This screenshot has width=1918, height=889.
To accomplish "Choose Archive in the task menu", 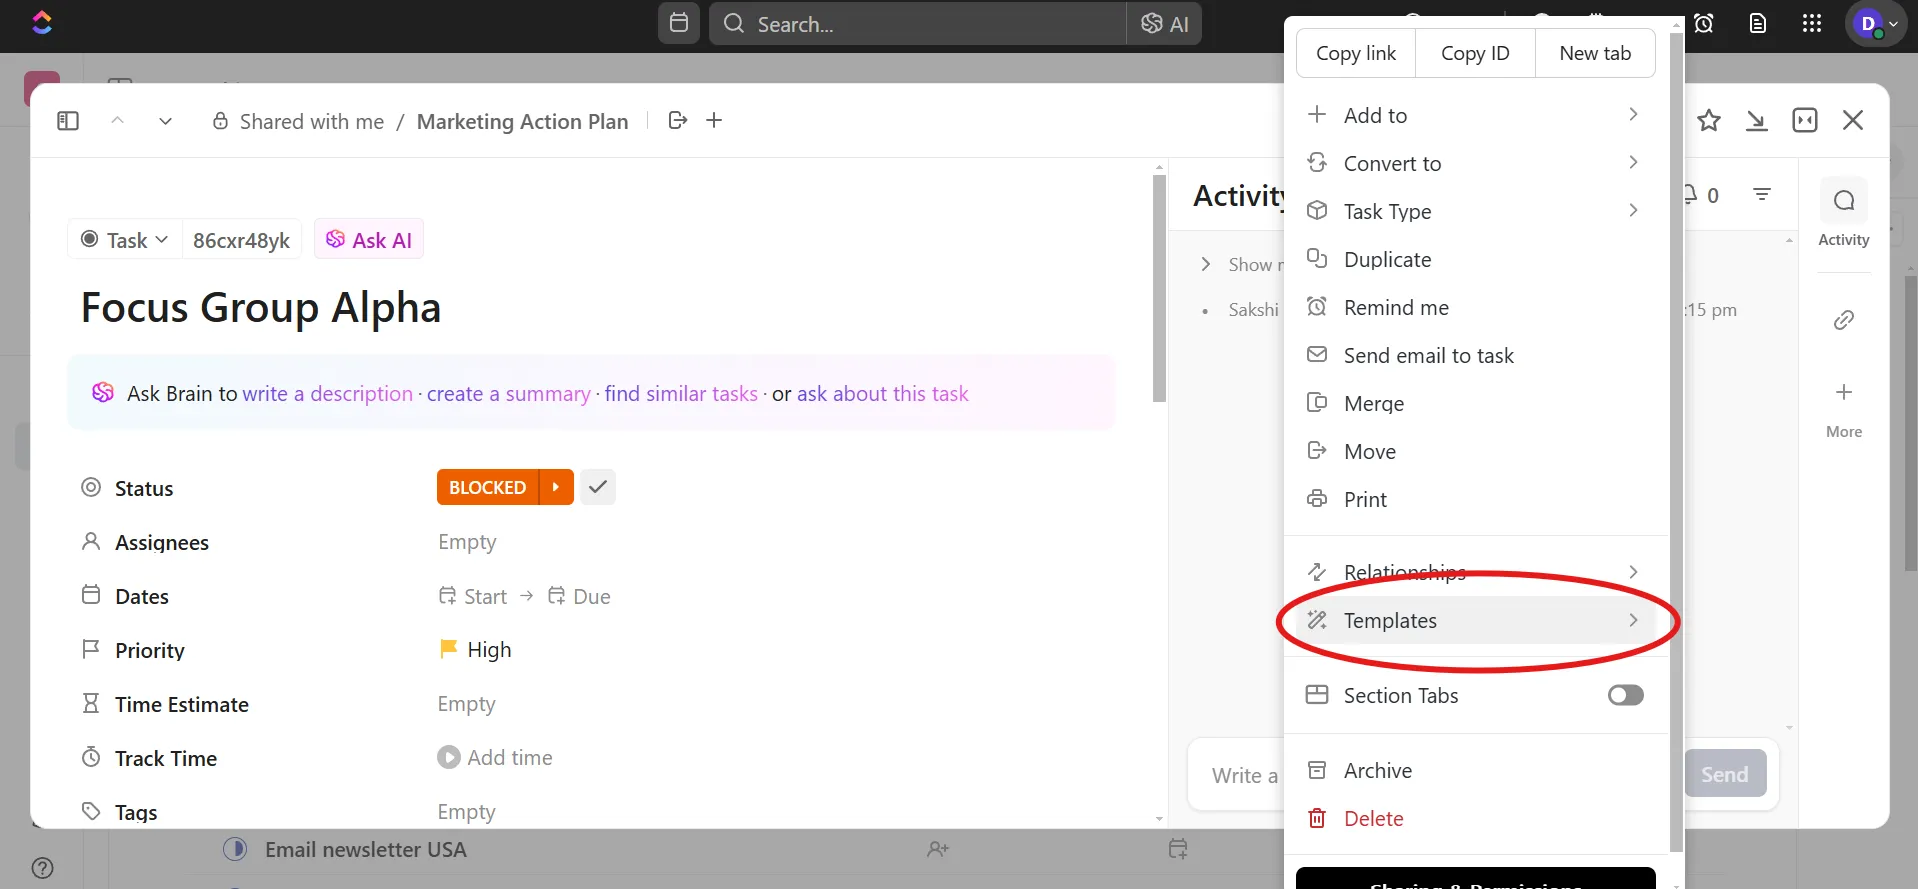I will pyautogui.click(x=1474, y=771).
